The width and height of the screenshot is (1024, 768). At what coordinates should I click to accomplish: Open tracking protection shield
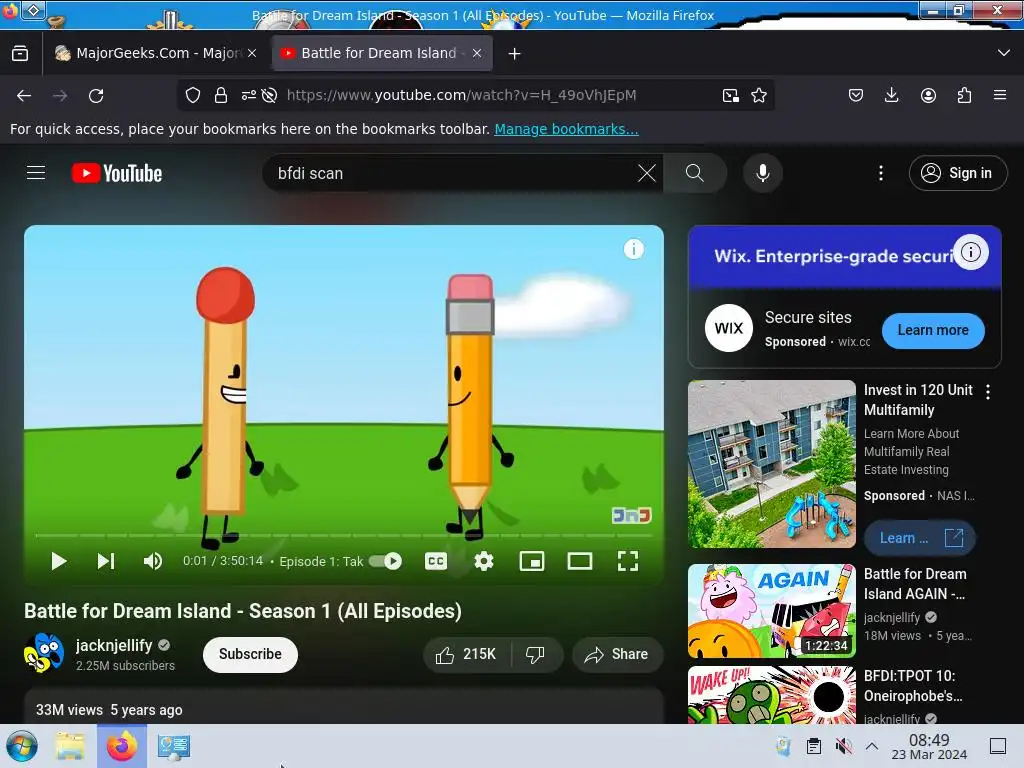coord(193,95)
